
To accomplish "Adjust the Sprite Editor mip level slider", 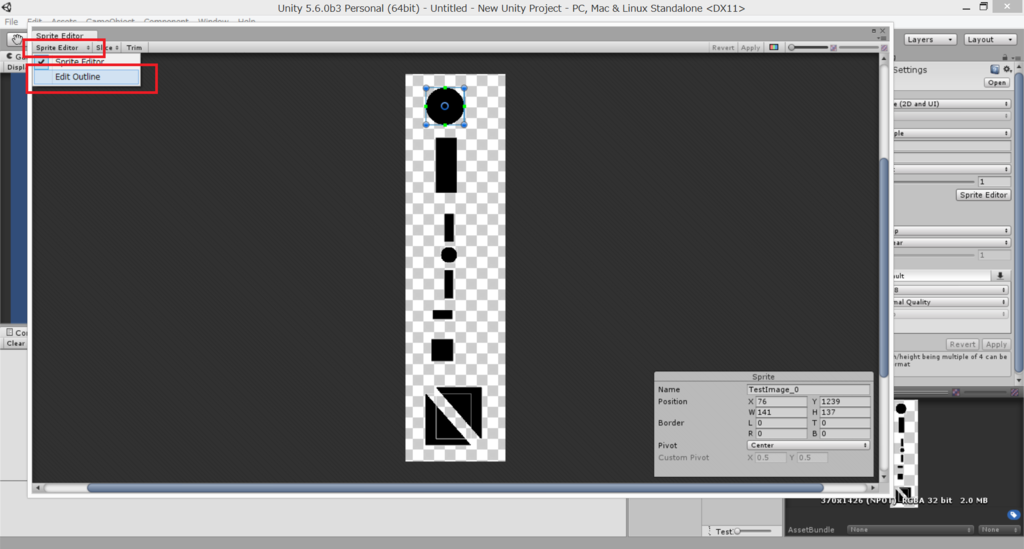I will 858,48.
